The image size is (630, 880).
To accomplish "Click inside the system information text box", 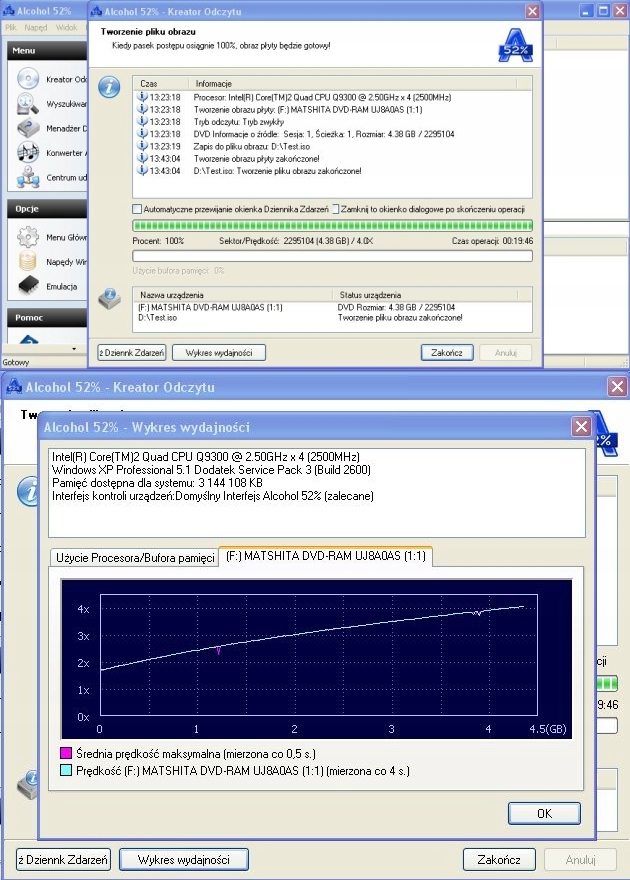I will click(x=317, y=492).
